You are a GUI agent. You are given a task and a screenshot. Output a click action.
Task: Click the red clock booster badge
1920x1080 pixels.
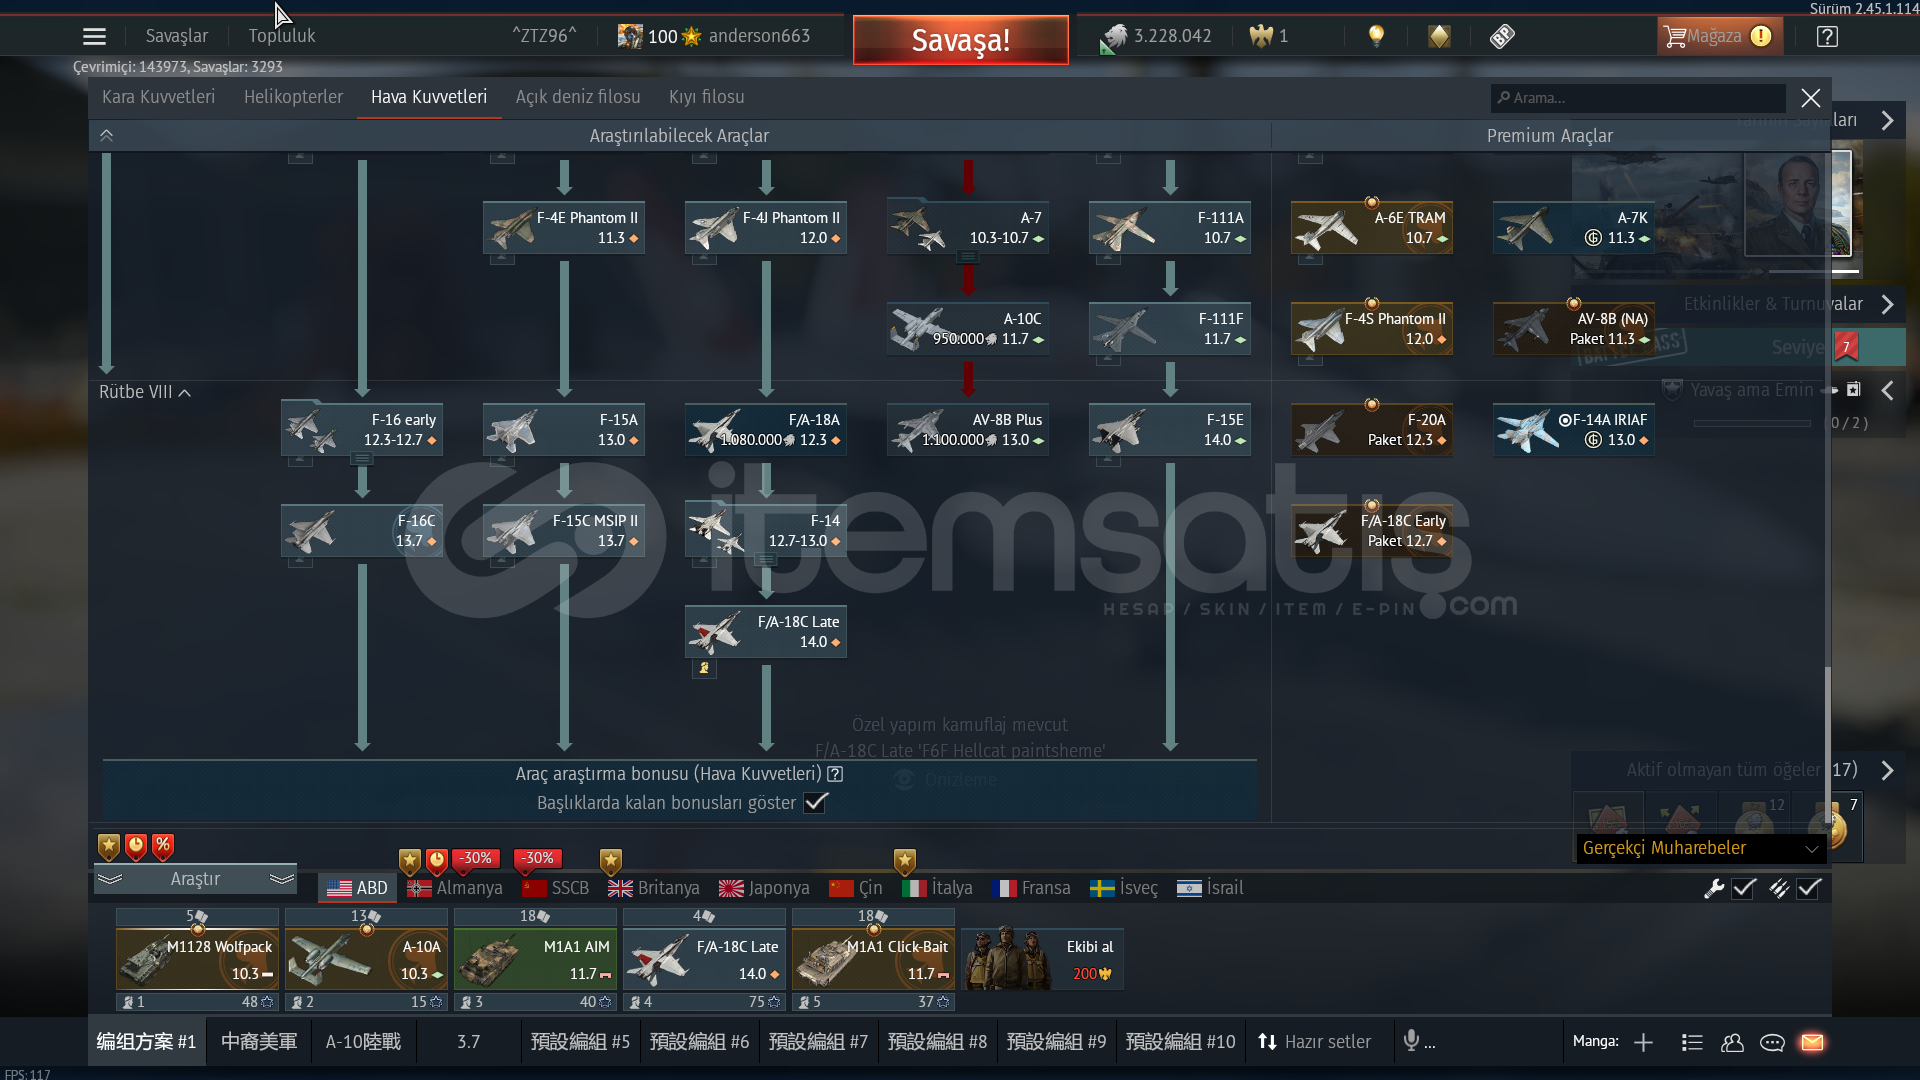point(136,847)
